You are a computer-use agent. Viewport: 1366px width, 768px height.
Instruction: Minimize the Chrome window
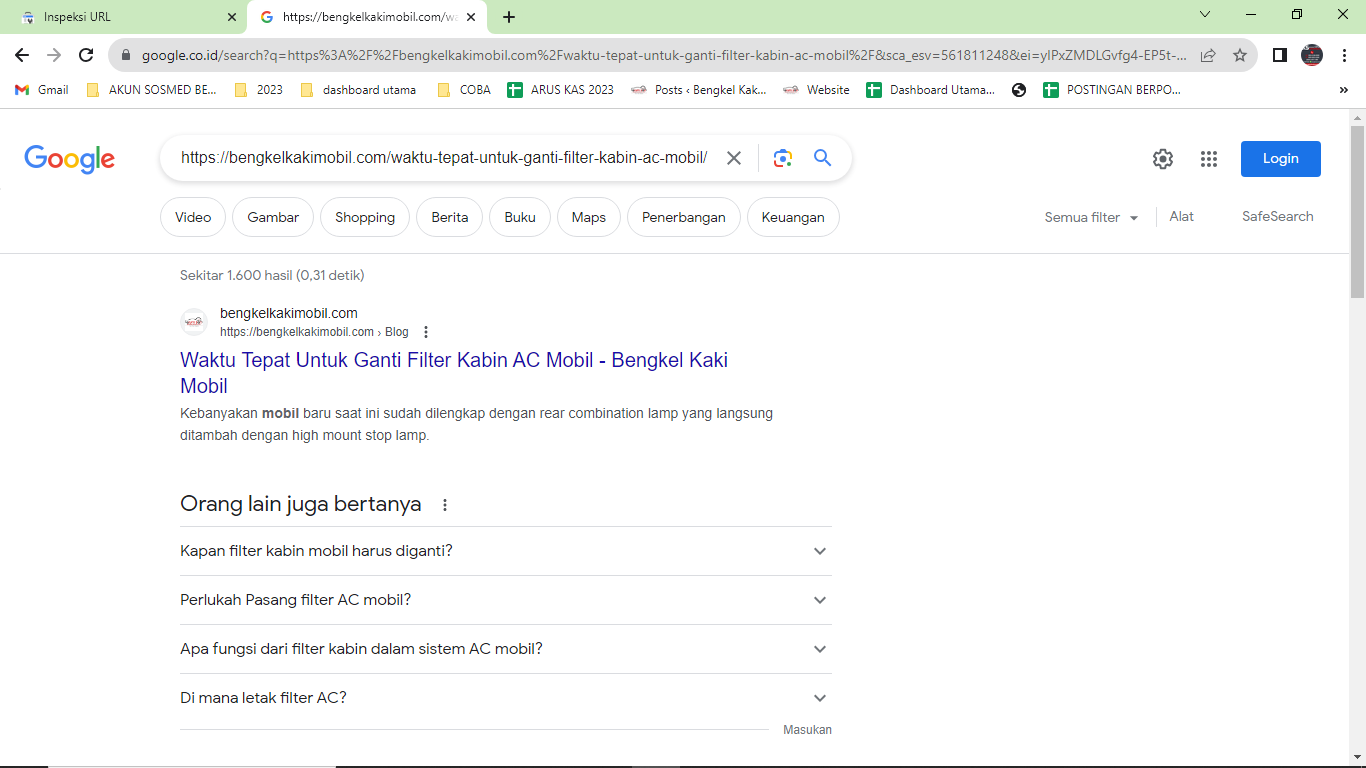point(1251,15)
